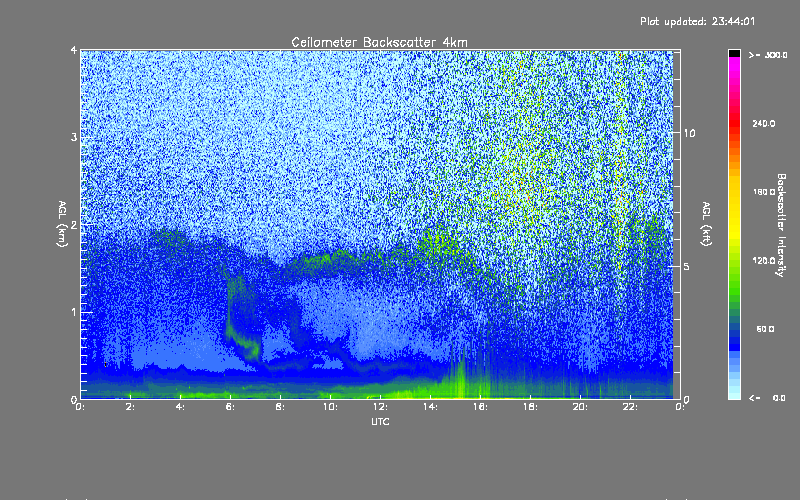This screenshot has width=800, height=500.
Task: Click the "10:" UTC hour tick label
Action: click(x=331, y=407)
